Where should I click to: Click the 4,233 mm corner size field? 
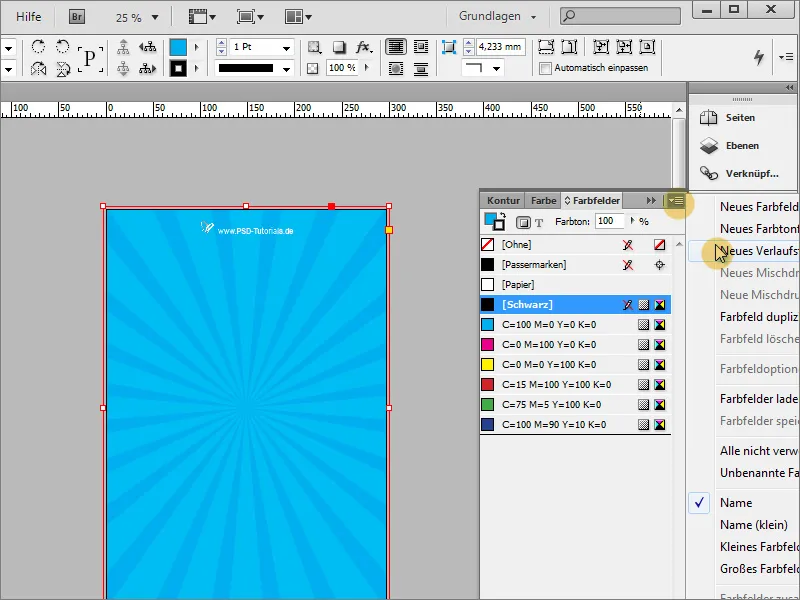click(x=501, y=47)
